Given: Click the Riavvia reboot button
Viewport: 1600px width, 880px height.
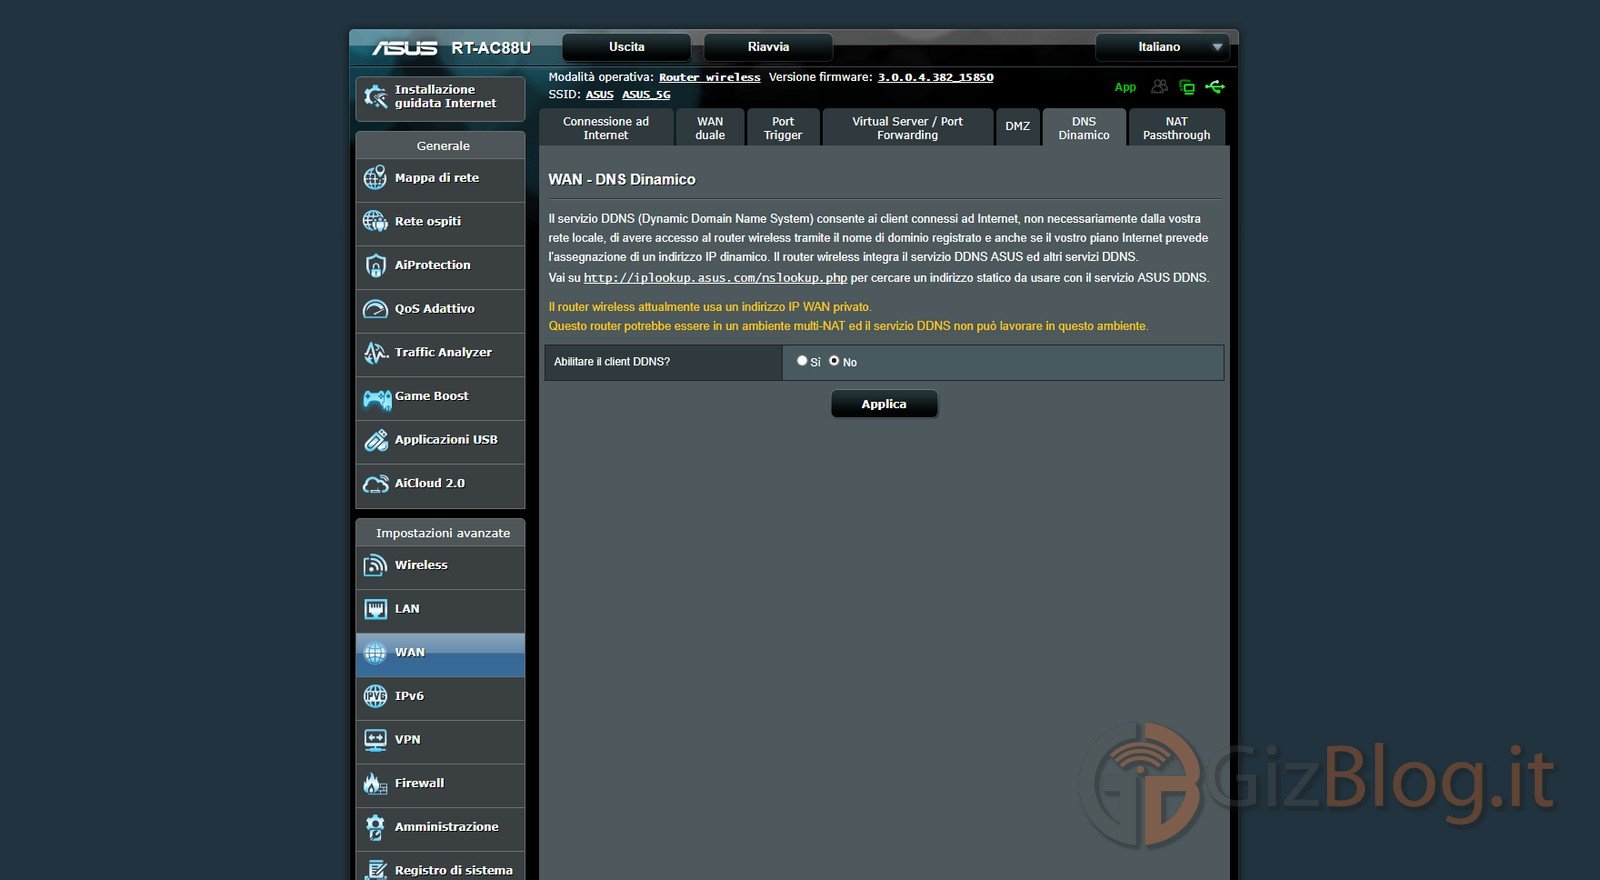Looking at the screenshot, I should pos(768,47).
